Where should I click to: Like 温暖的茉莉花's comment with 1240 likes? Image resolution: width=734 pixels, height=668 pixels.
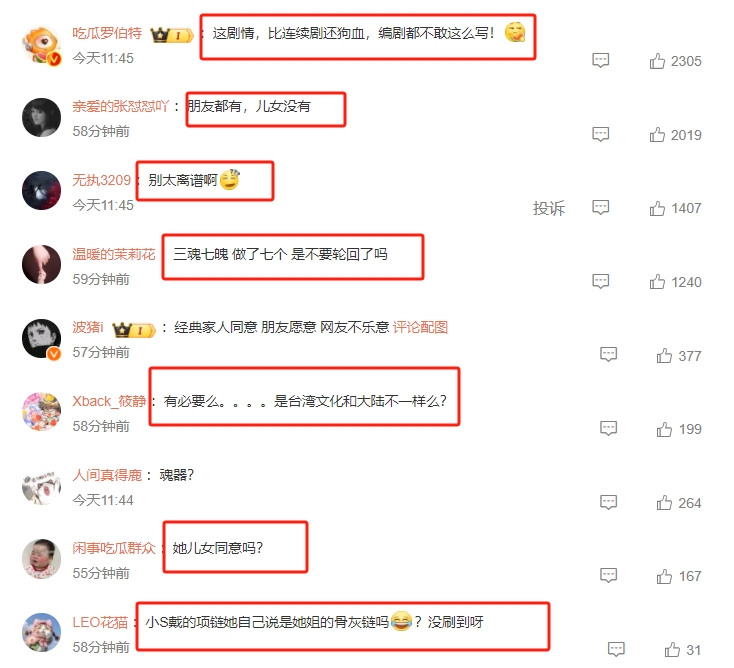click(657, 282)
